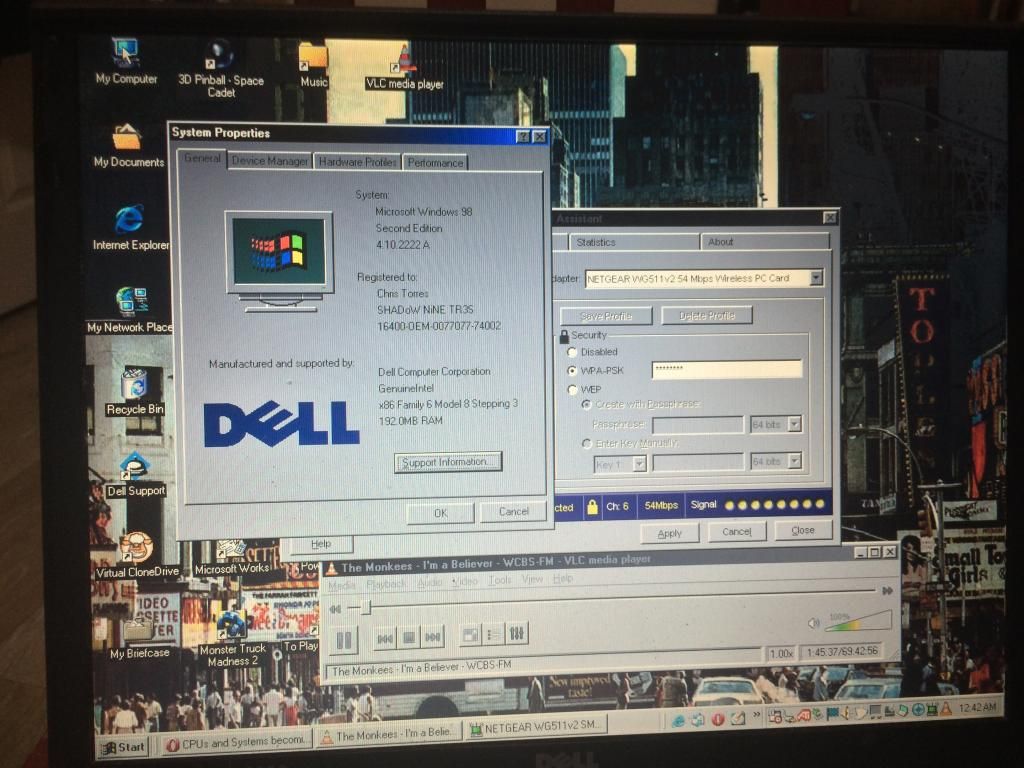Open My Network Places icon
The width and height of the screenshot is (1024, 768).
130,310
